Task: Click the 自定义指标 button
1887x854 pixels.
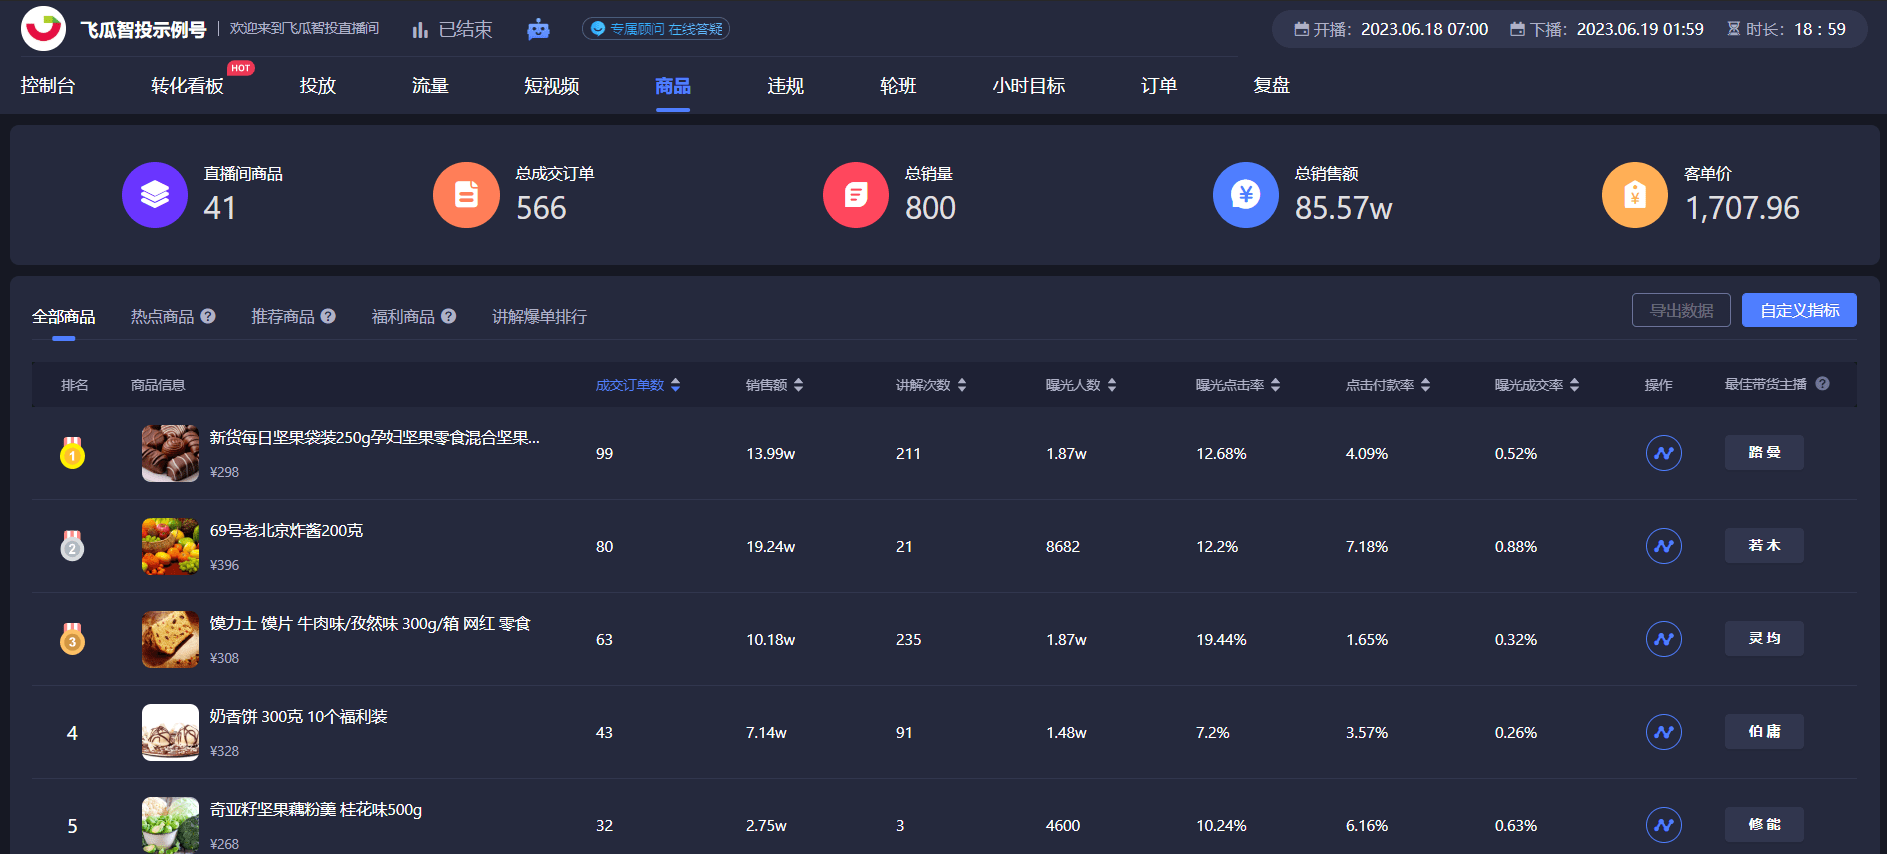Action: [1798, 310]
